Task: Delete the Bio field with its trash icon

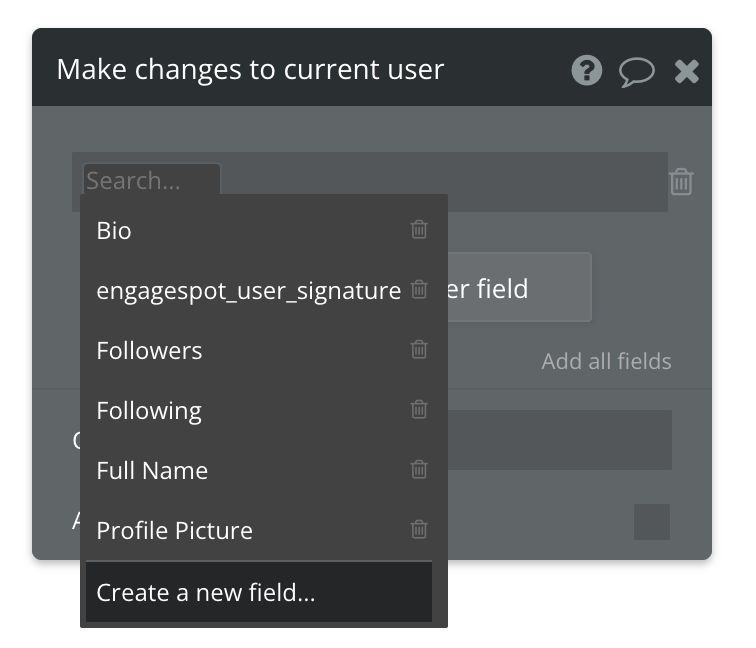Action: click(x=418, y=230)
